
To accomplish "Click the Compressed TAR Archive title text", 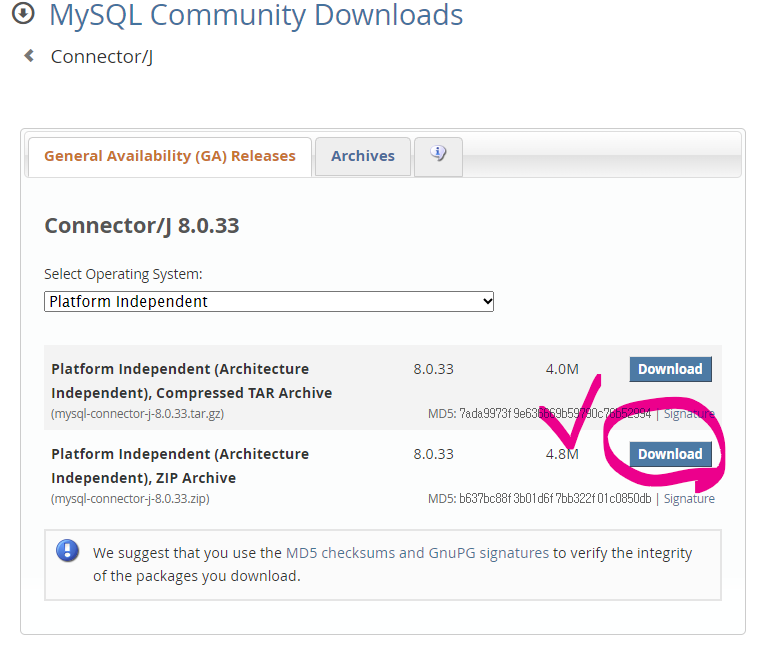I will [x=191, y=381].
